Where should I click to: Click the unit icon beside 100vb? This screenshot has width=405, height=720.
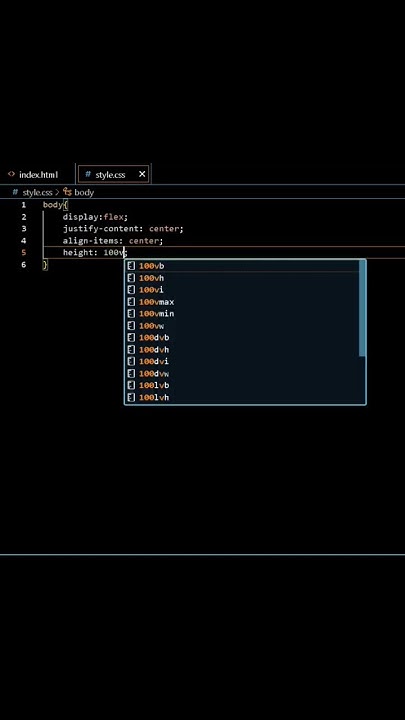(x=131, y=265)
